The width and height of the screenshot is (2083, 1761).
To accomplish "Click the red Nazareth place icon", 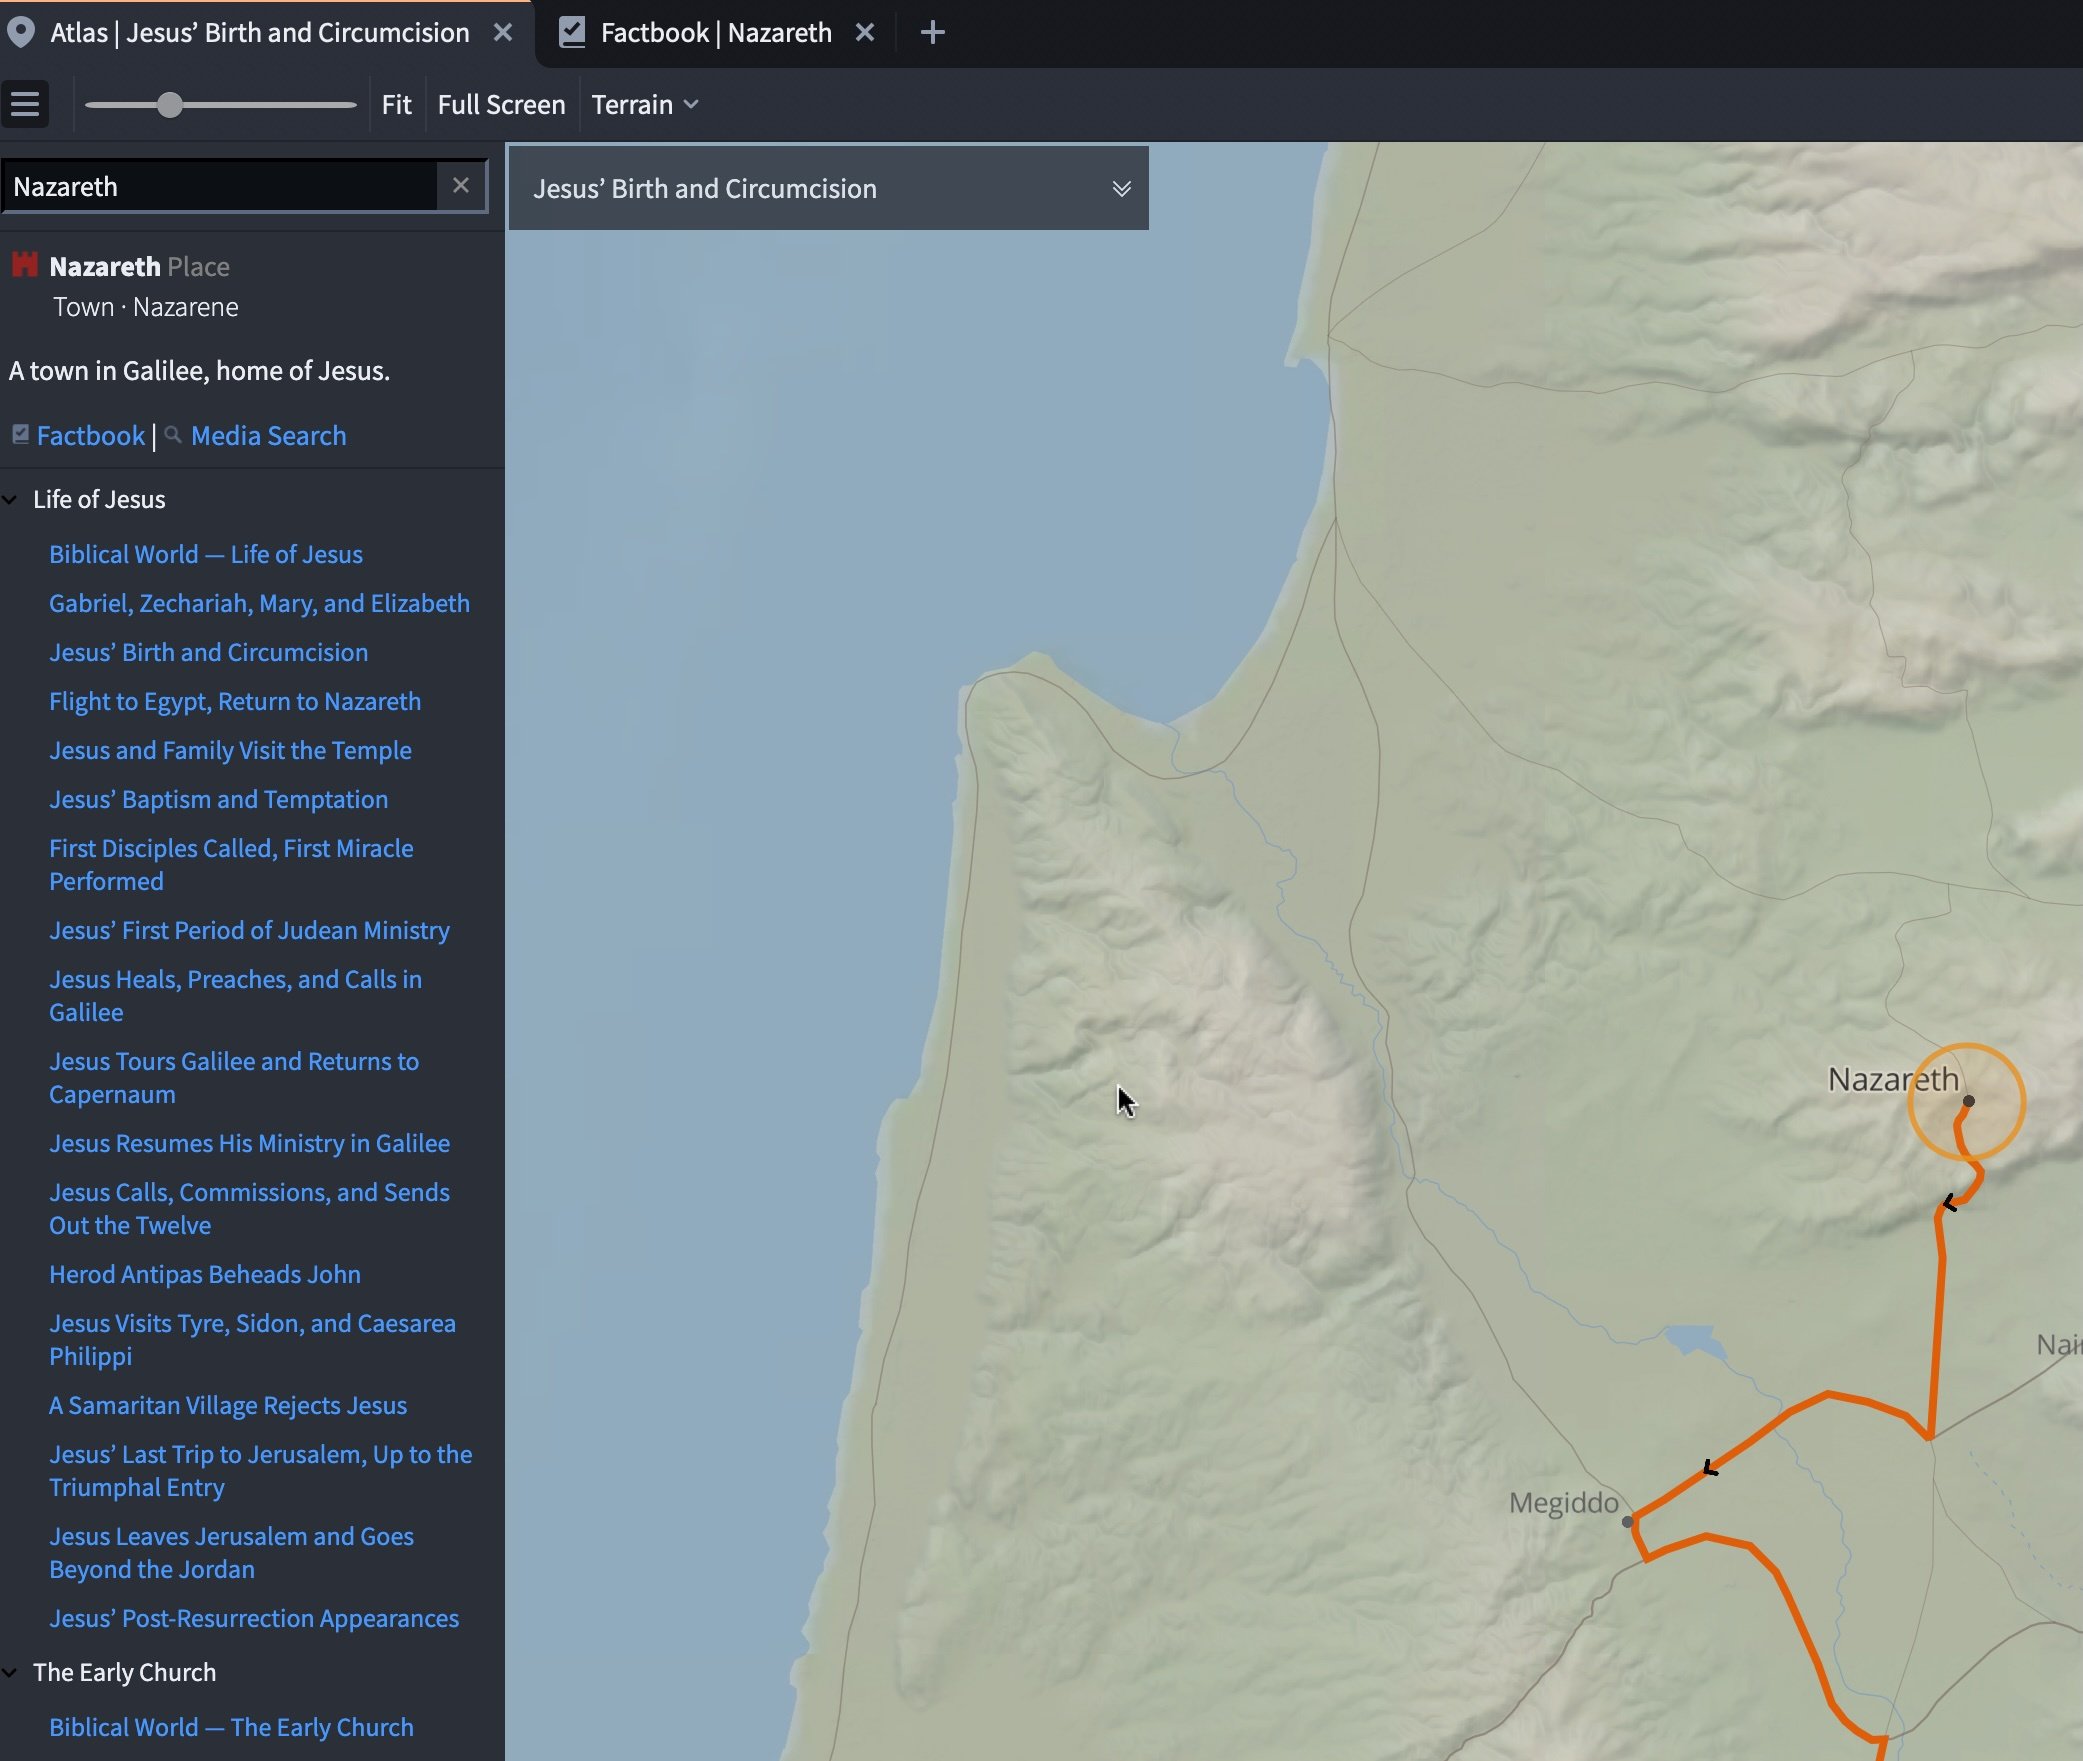I will (x=24, y=265).
